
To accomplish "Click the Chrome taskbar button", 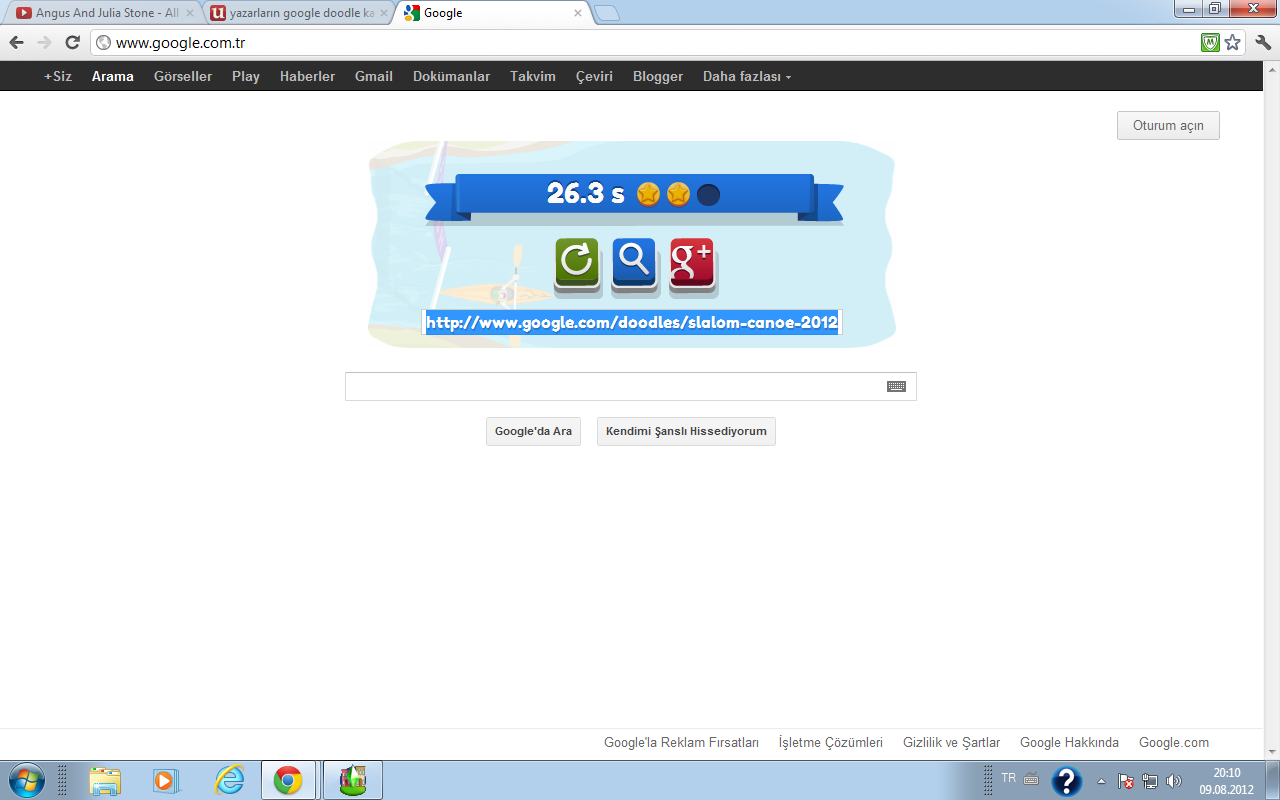I will (289, 781).
